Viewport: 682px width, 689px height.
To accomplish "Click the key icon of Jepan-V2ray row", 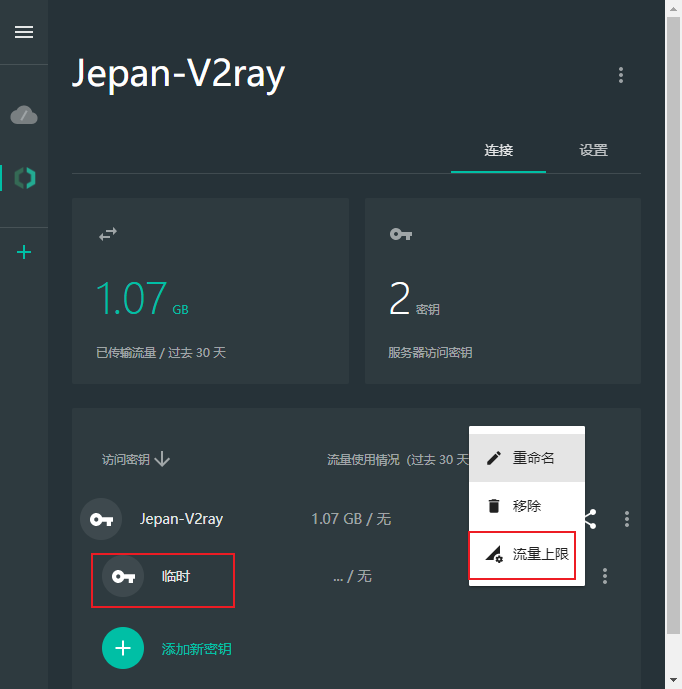I will point(101,519).
